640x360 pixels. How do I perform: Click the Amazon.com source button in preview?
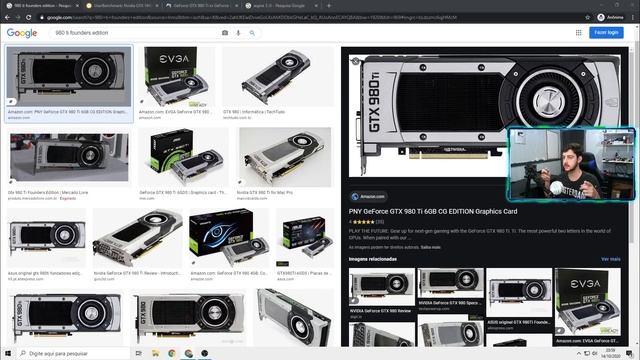369,196
